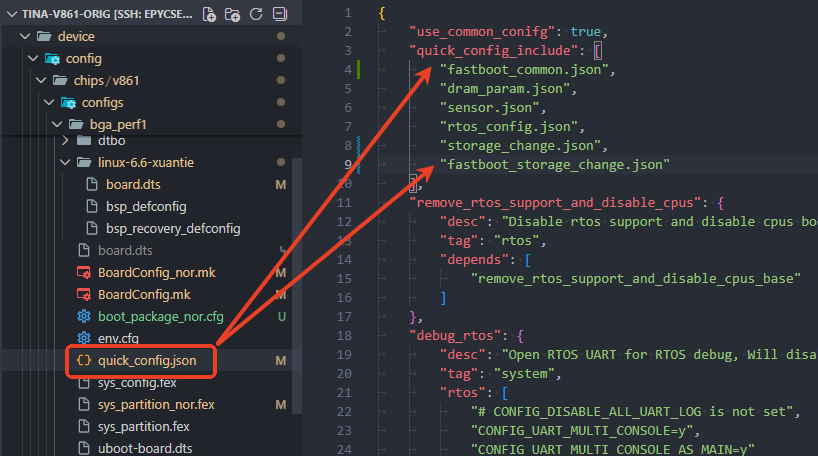Click line number 11 in the gutter

tap(346, 203)
